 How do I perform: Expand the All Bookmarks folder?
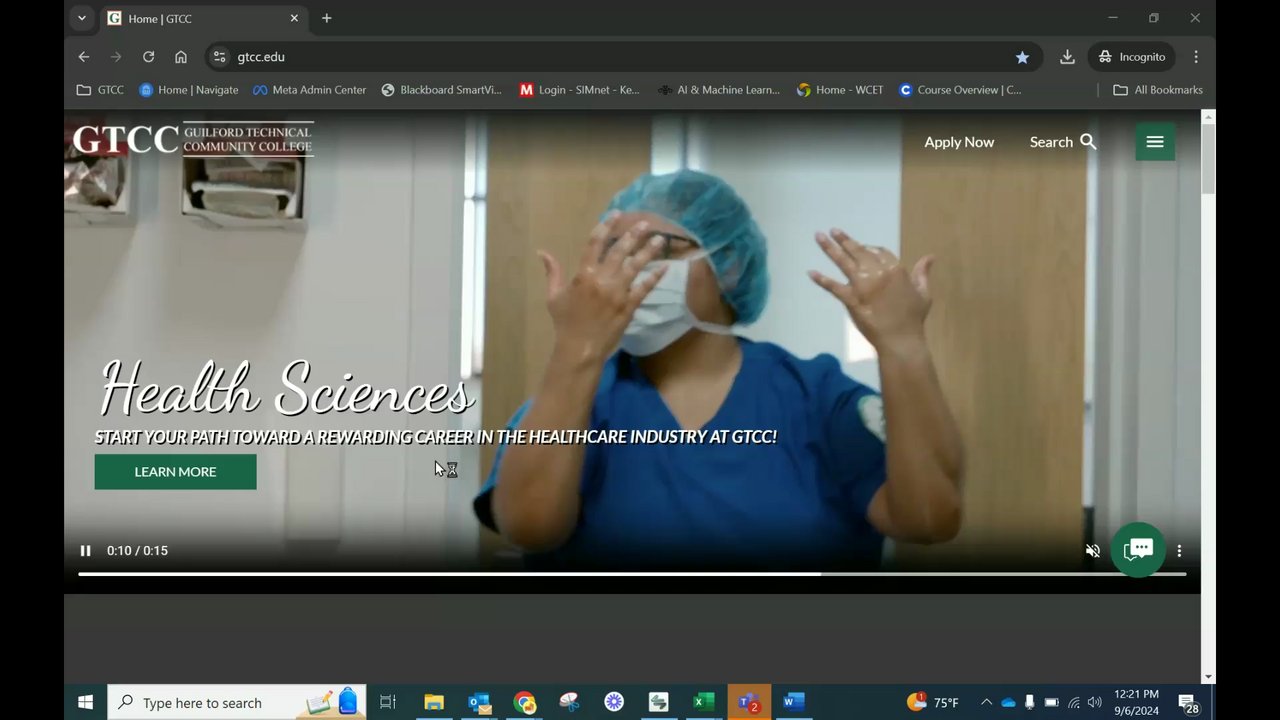(x=1158, y=90)
